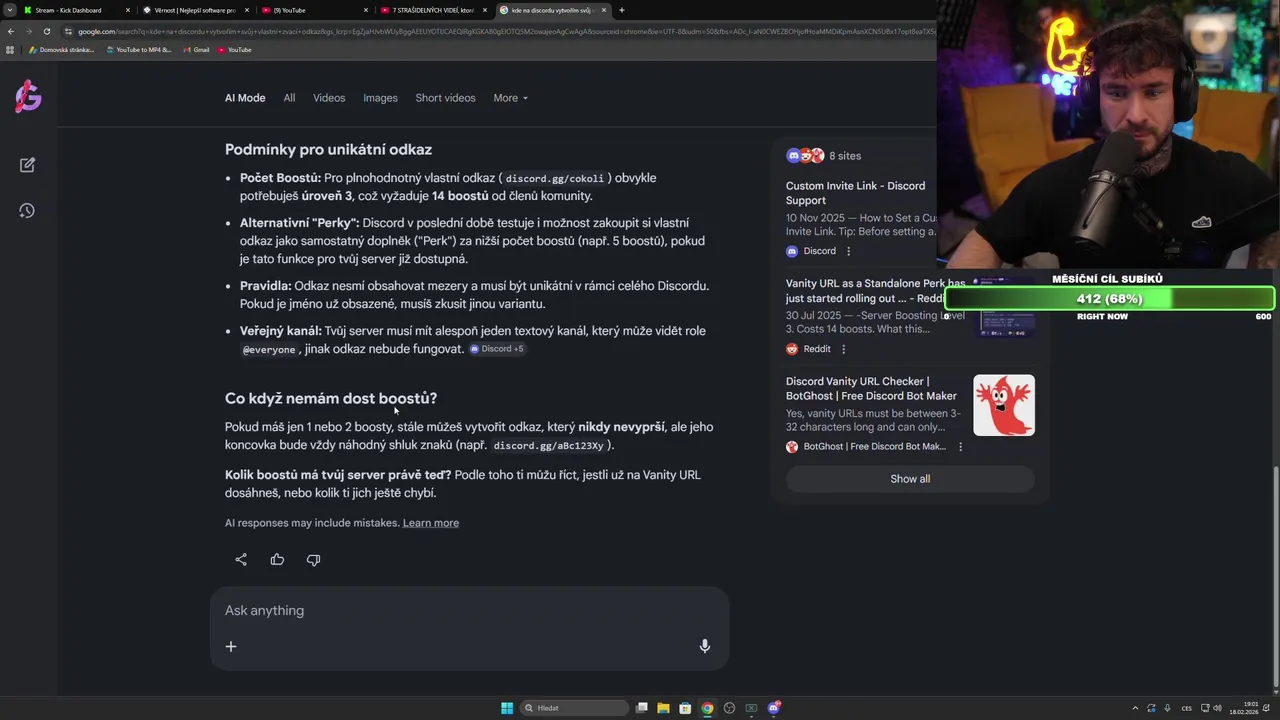Screen dimensions: 1280x720
Task: Start voice input with the microphone icon
Action: [x=705, y=646]
